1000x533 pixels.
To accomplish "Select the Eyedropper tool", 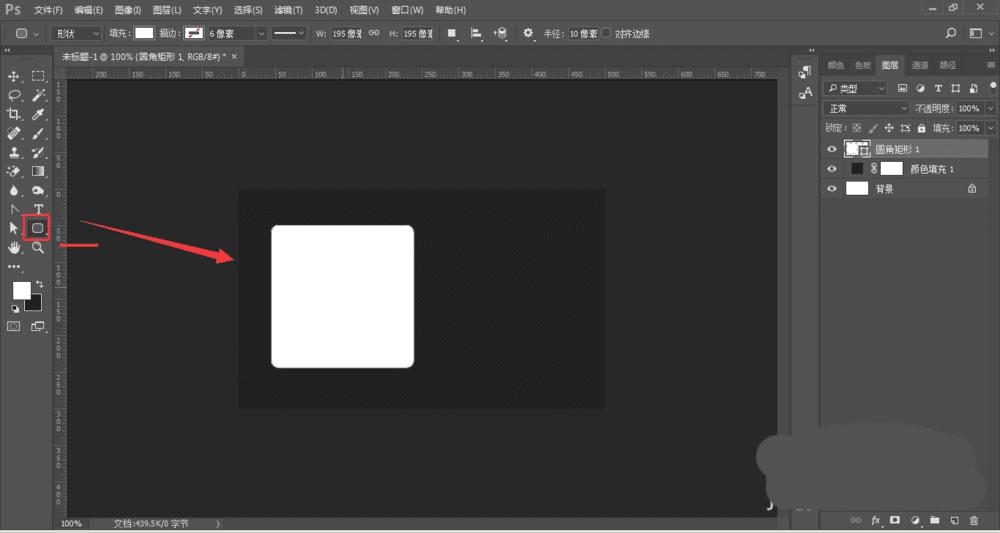I will coord(38,114).
